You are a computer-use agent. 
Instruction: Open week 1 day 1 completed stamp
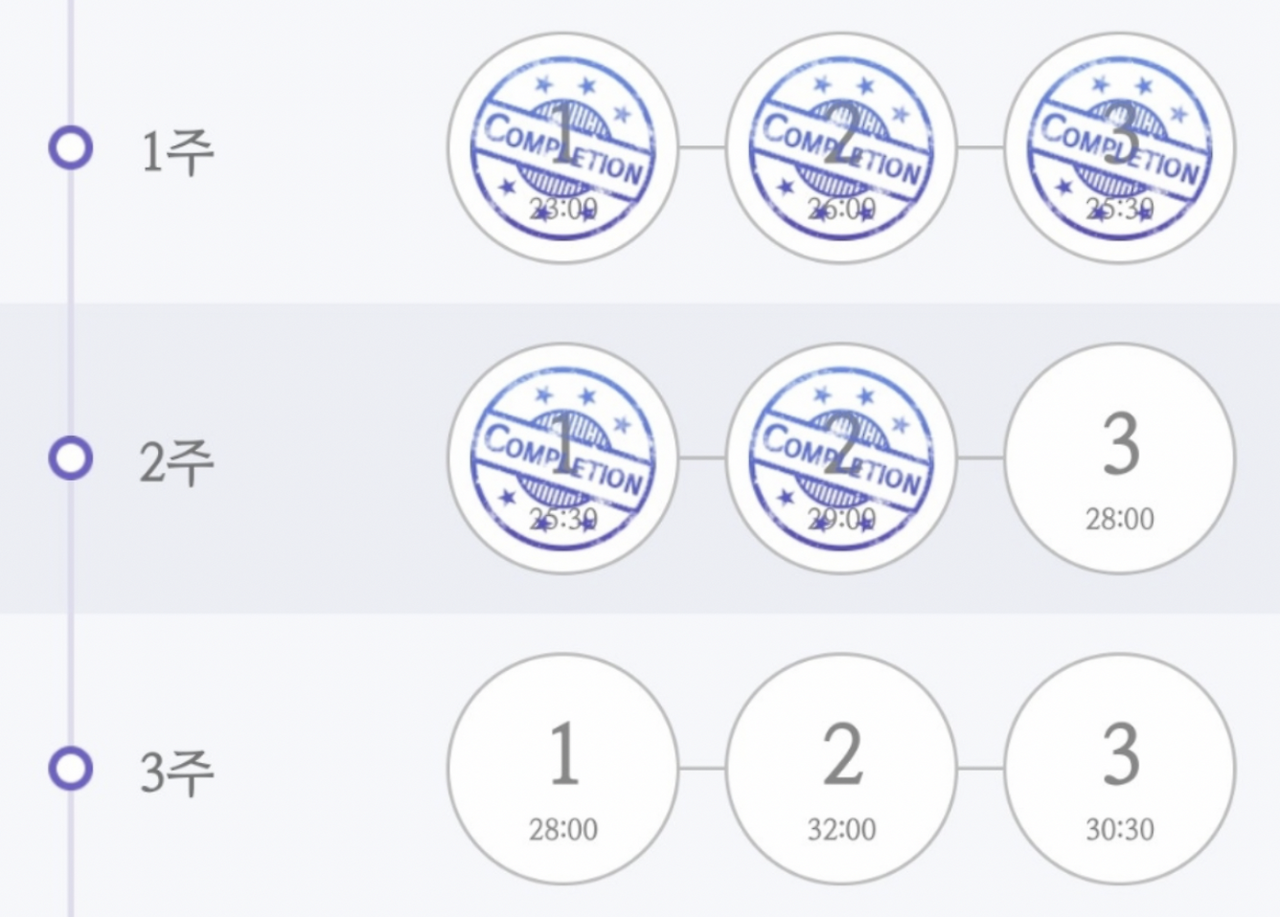[x=563, y=148]
